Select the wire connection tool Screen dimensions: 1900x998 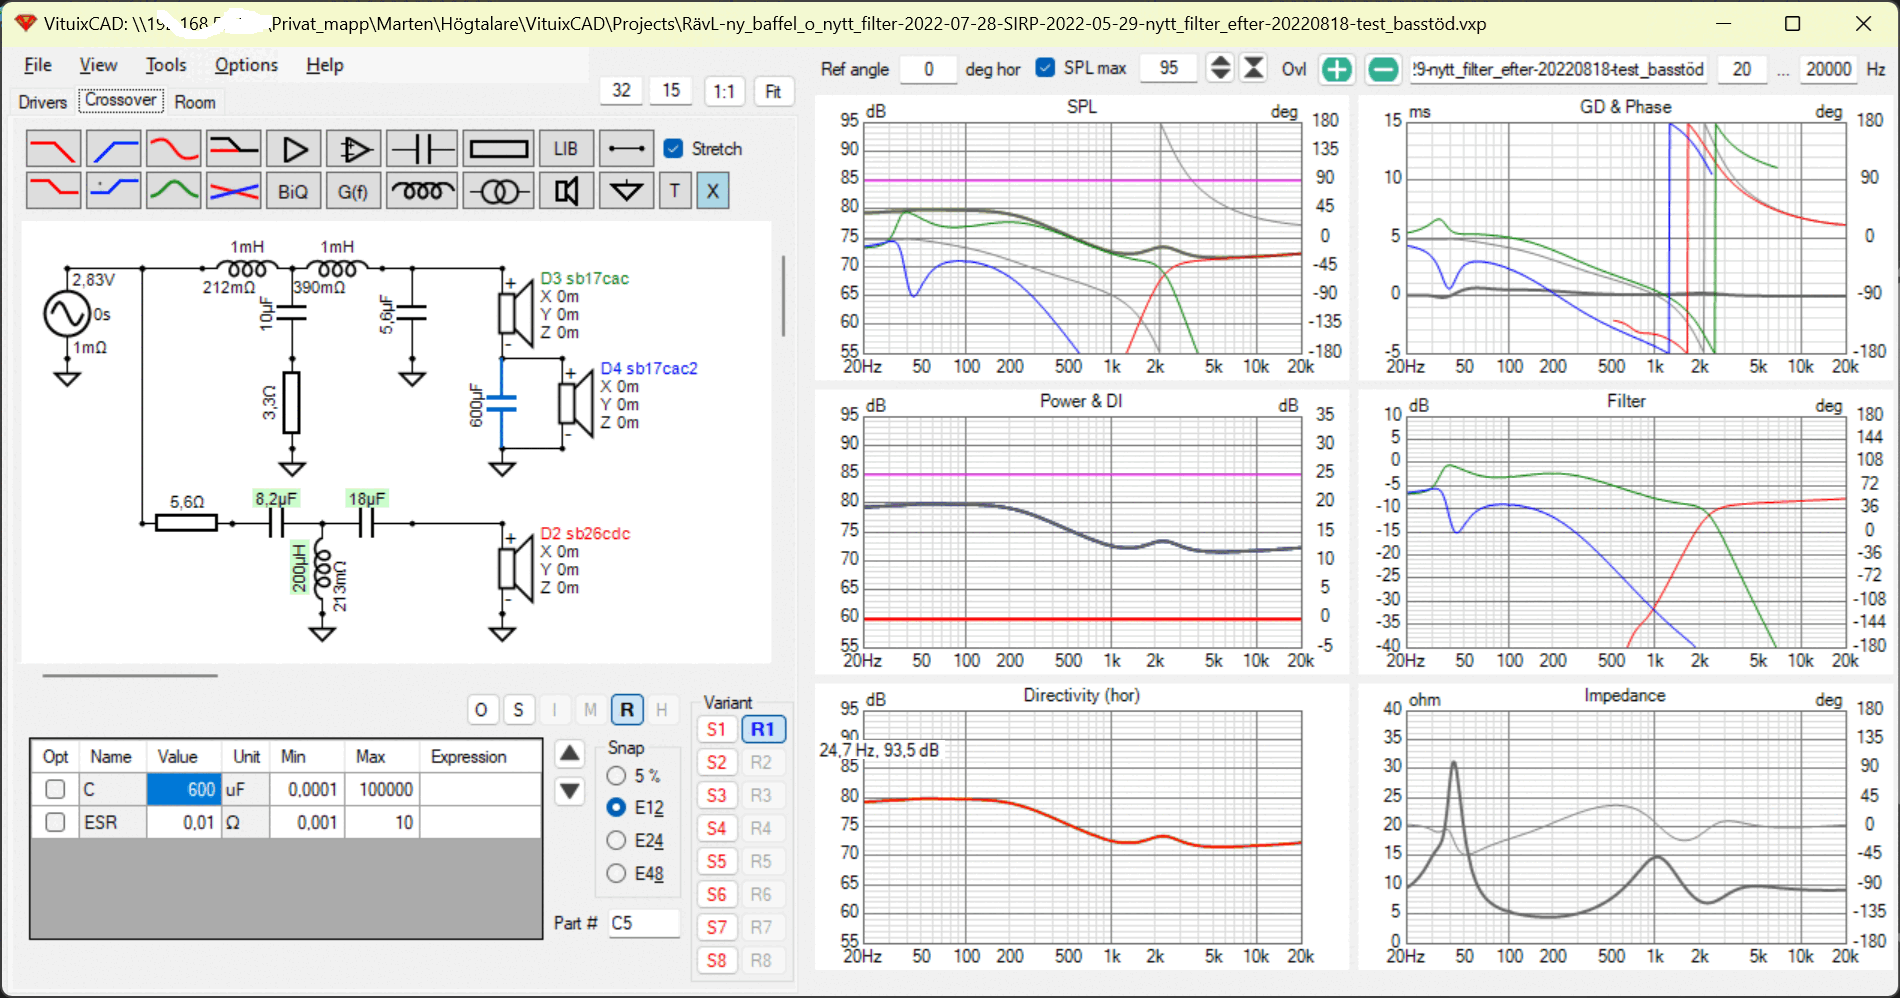pos(626,149)
